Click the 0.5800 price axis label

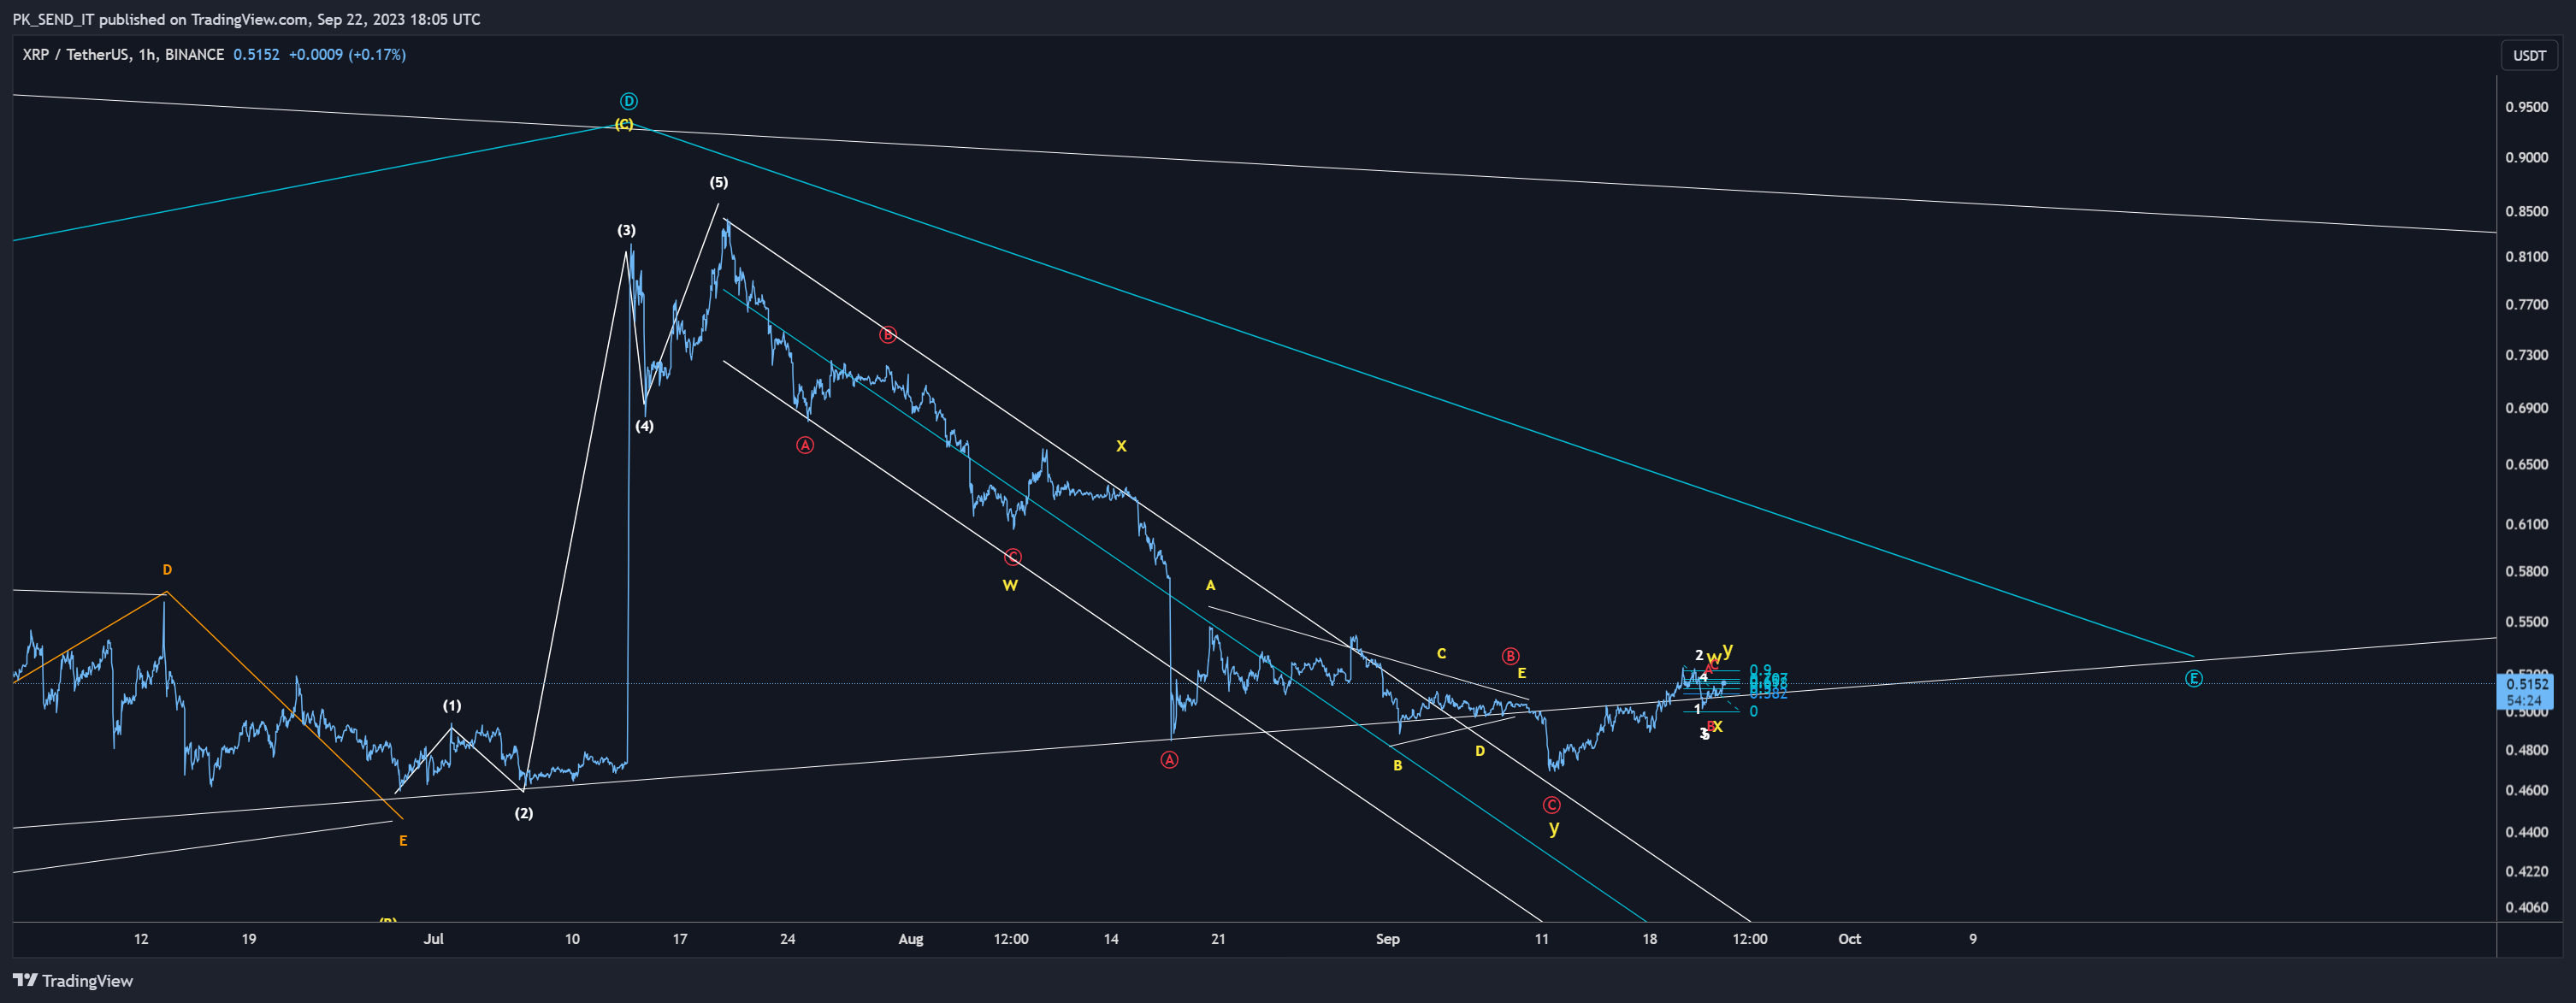click(x=2526, y=571)
